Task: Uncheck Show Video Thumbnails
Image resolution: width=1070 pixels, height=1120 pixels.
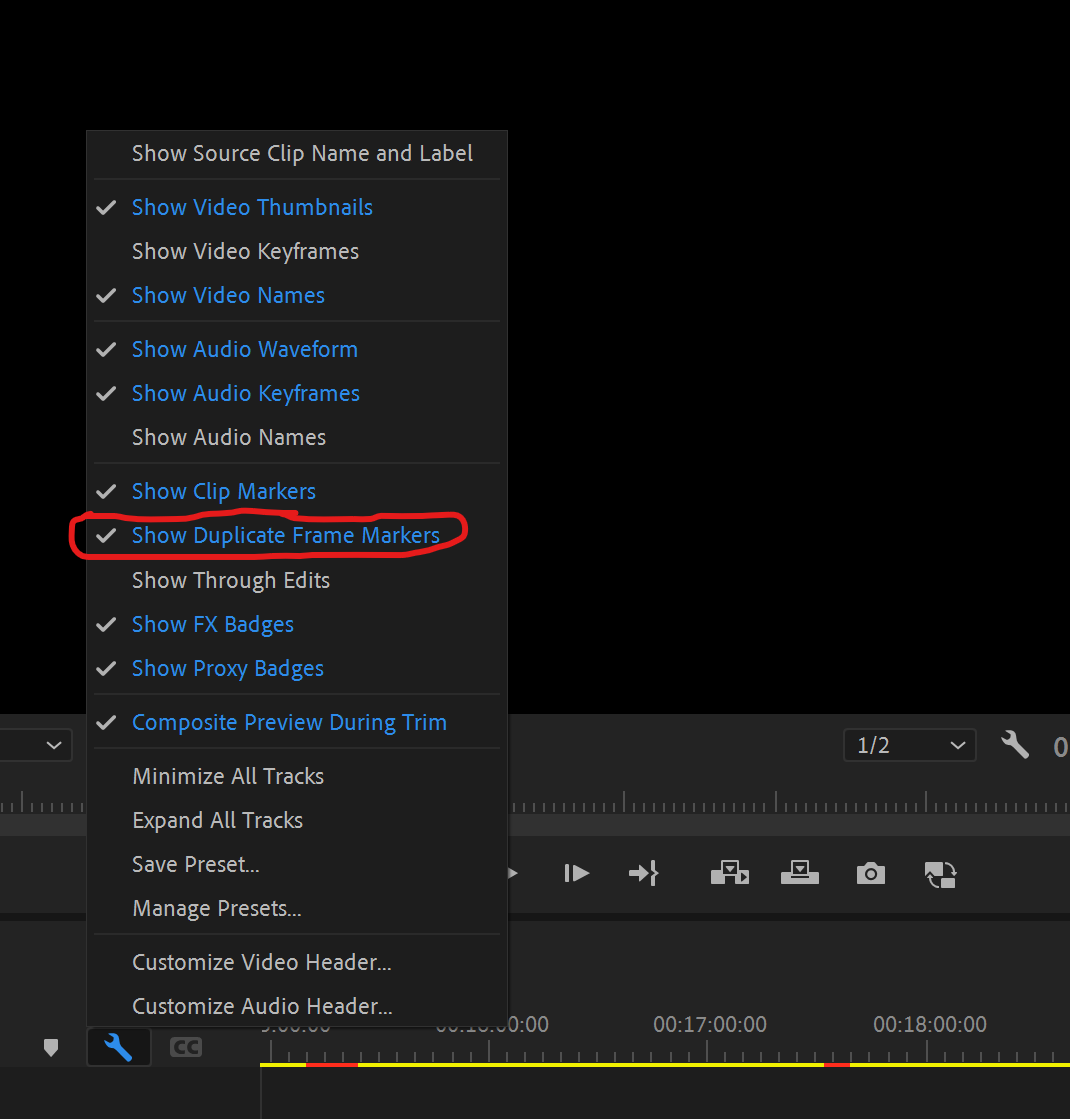Action: click(x=297, y=207)
